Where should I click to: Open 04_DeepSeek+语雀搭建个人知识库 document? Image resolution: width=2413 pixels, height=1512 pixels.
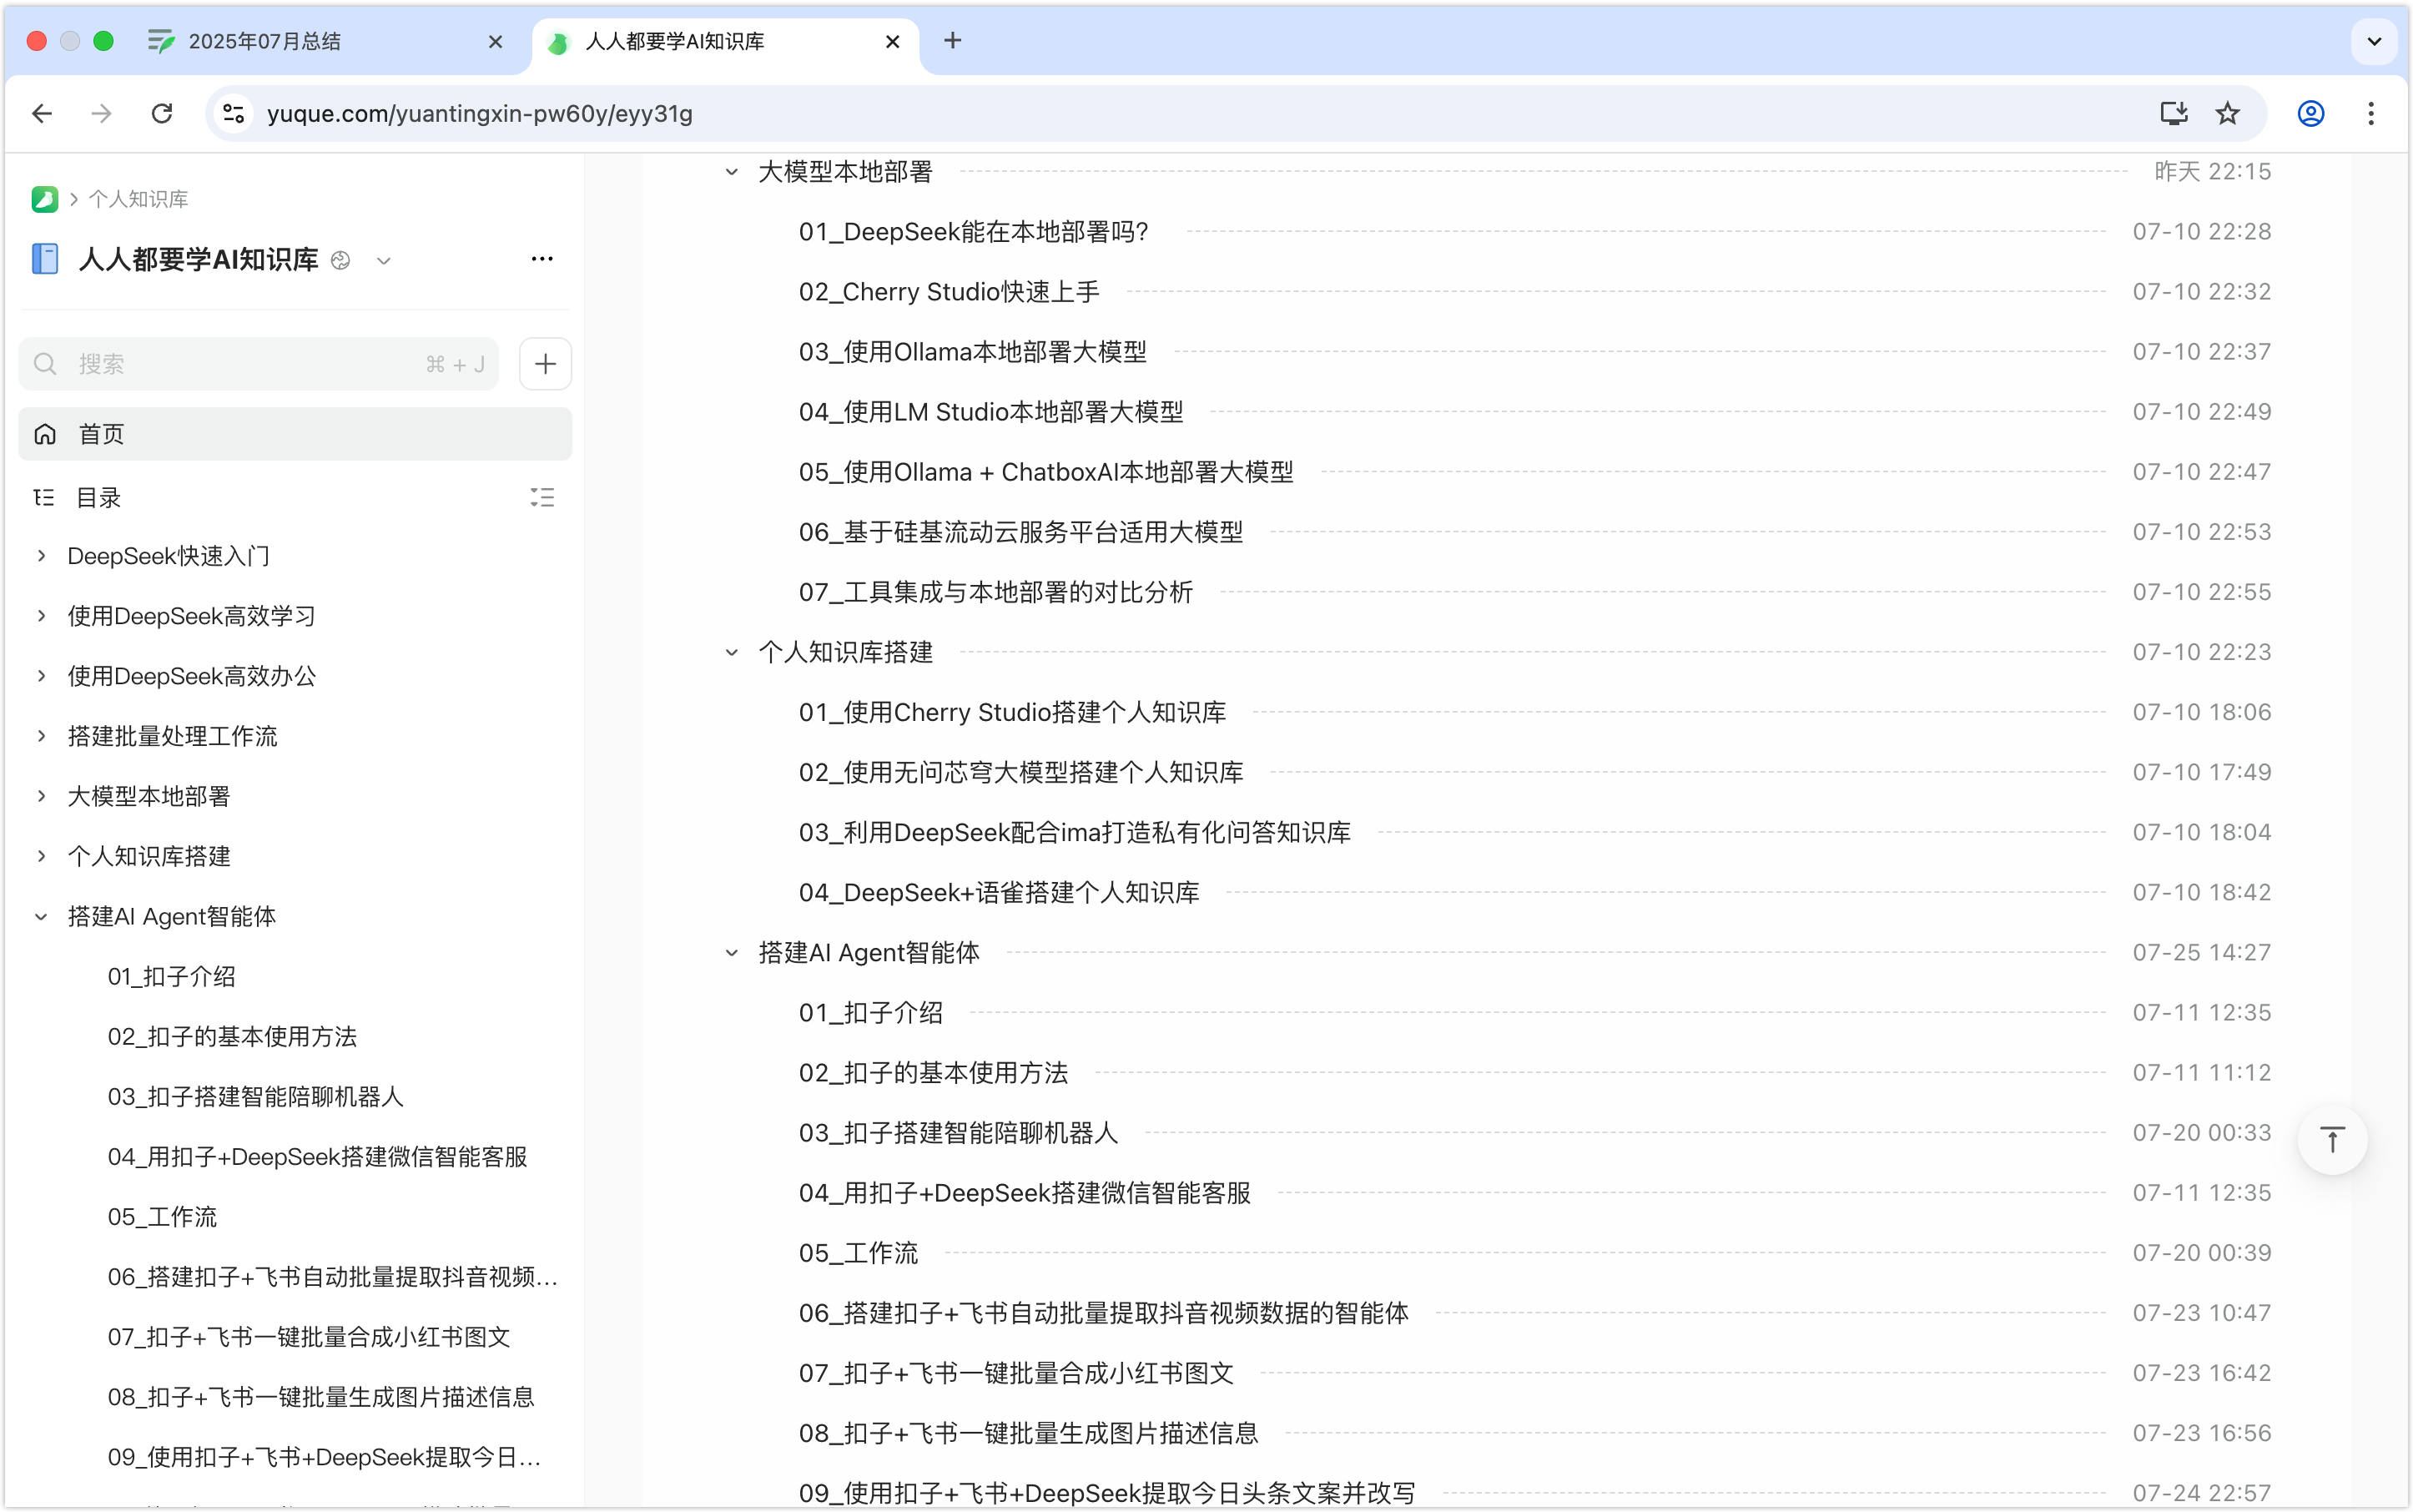coord(998,893)
